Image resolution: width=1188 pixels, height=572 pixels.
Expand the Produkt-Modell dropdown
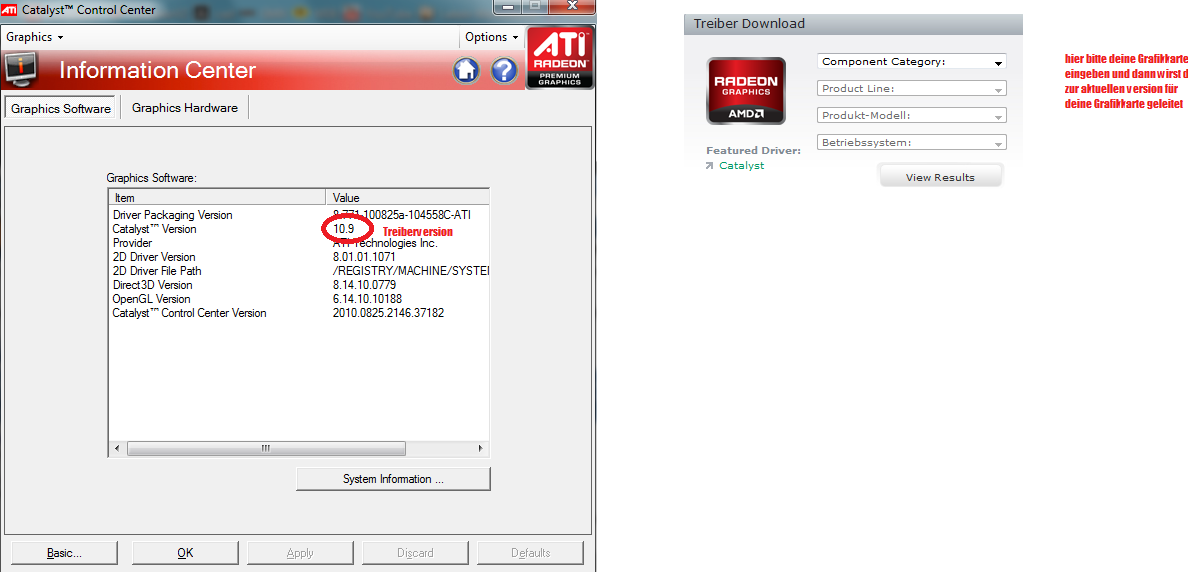pos(911,115)
